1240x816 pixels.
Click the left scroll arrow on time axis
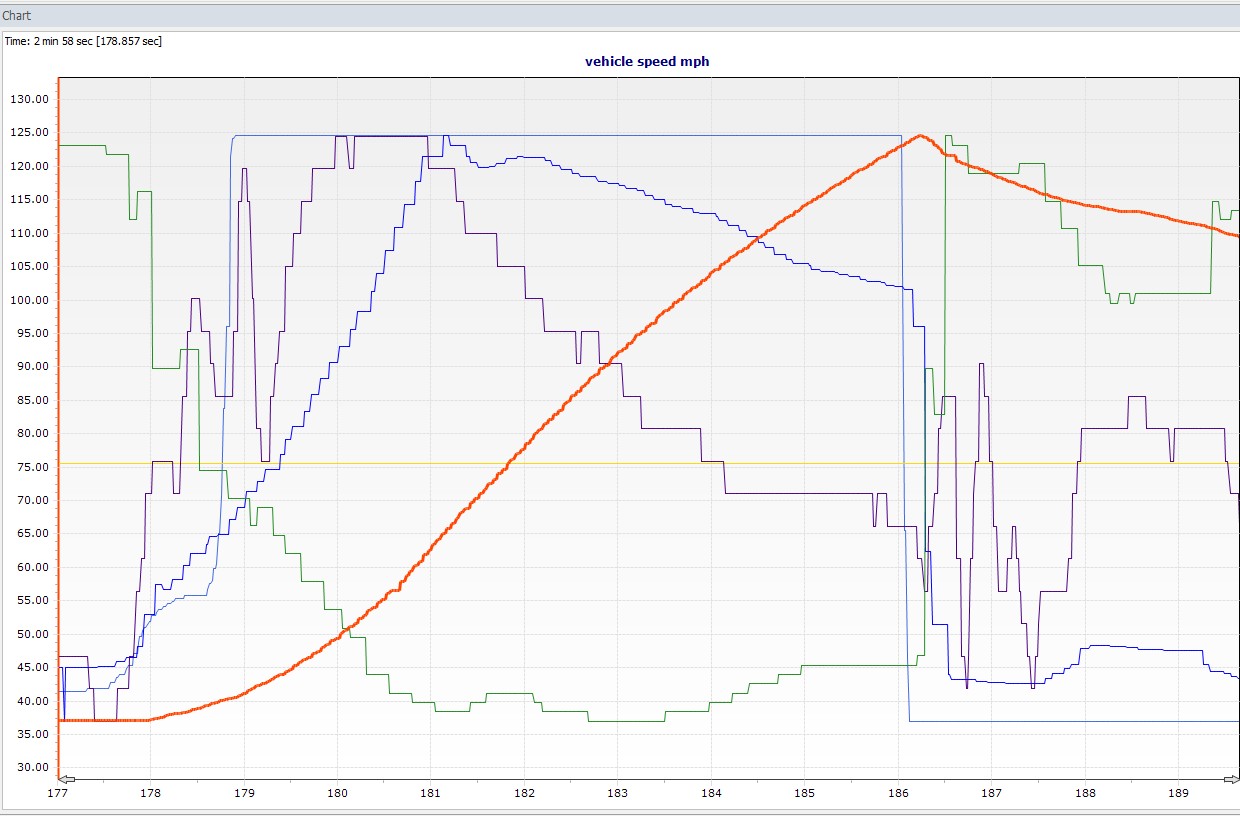point(65,779)
